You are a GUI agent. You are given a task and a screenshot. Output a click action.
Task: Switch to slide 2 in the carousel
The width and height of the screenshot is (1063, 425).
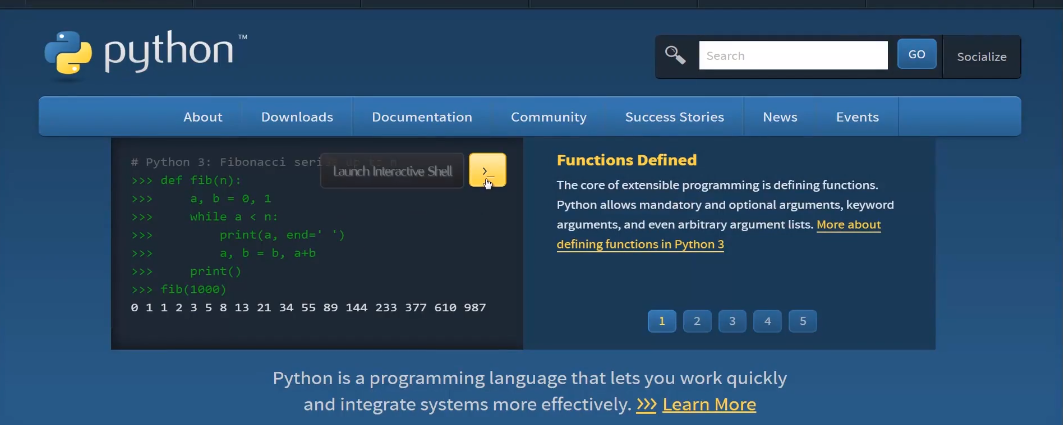pyautogui.click(x=697, y=321)
